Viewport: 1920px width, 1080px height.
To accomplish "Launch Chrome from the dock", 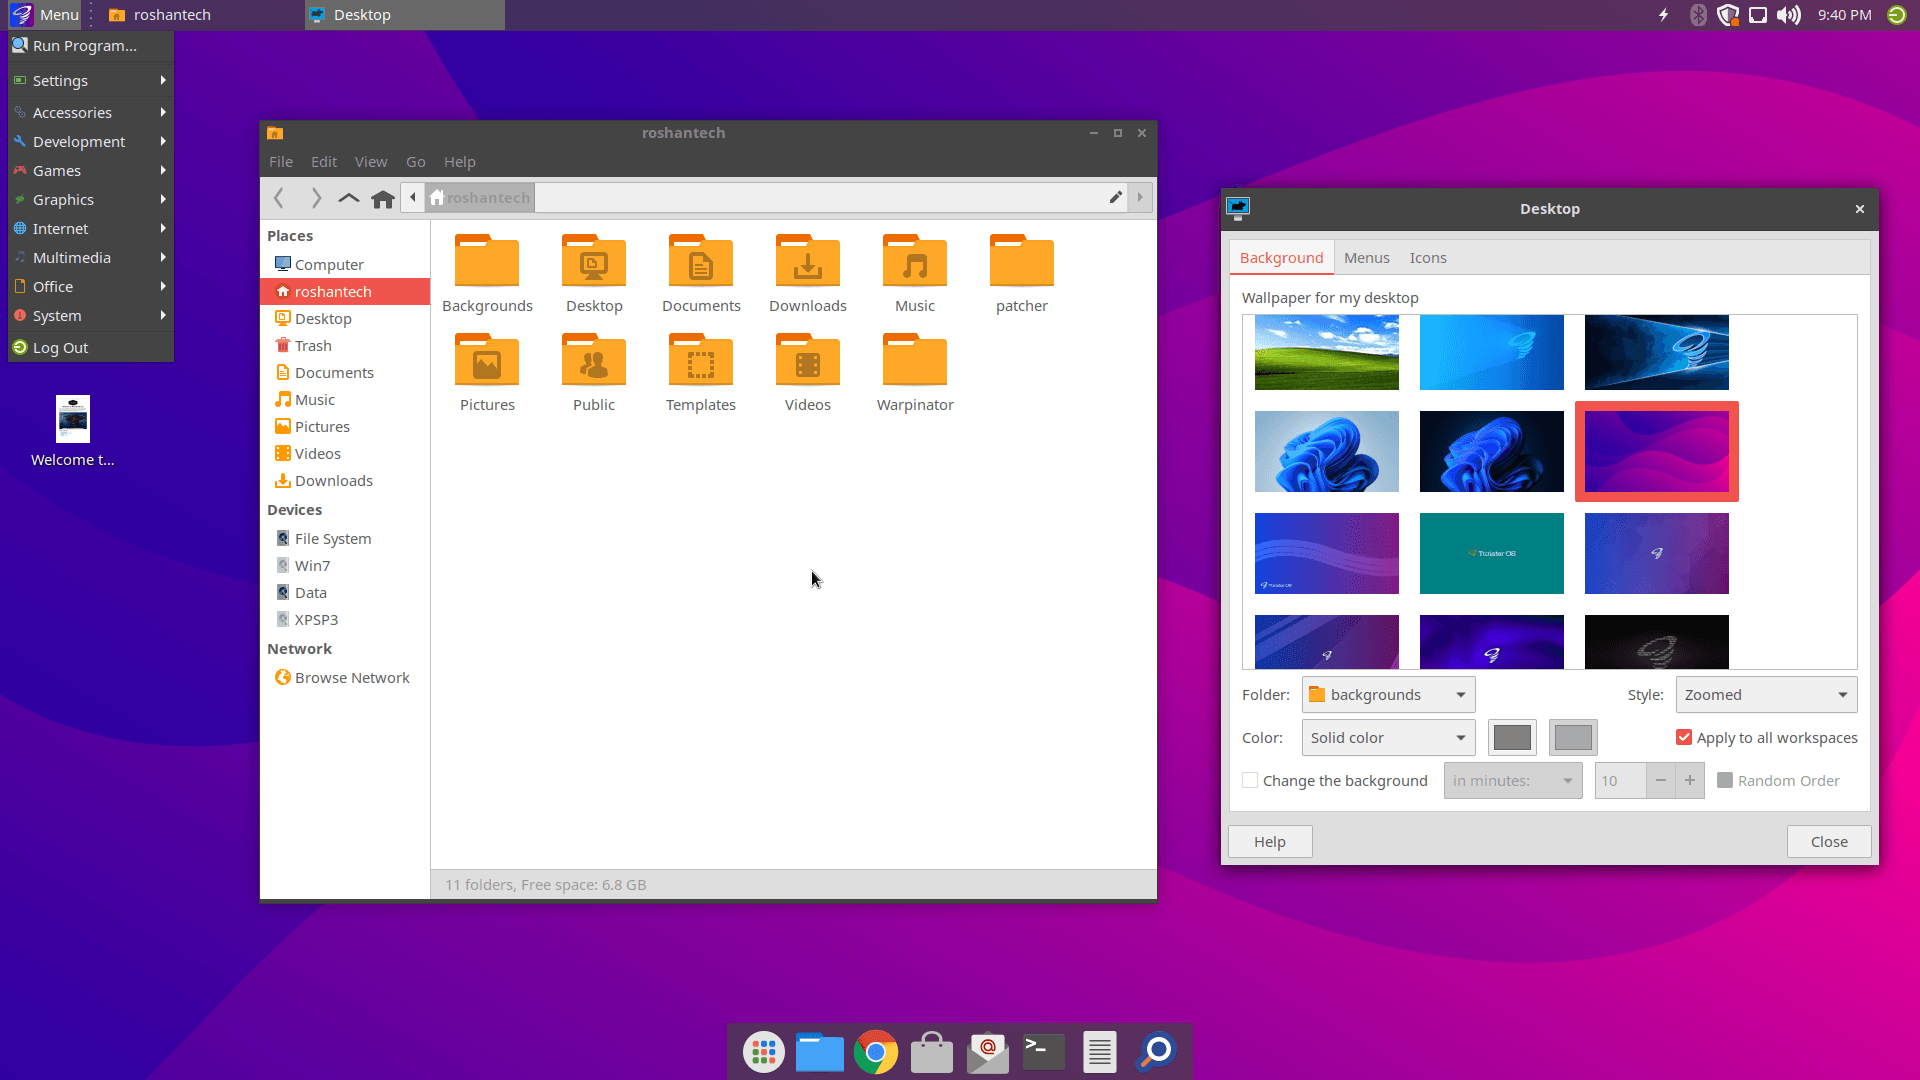I will coord(876,1052).
